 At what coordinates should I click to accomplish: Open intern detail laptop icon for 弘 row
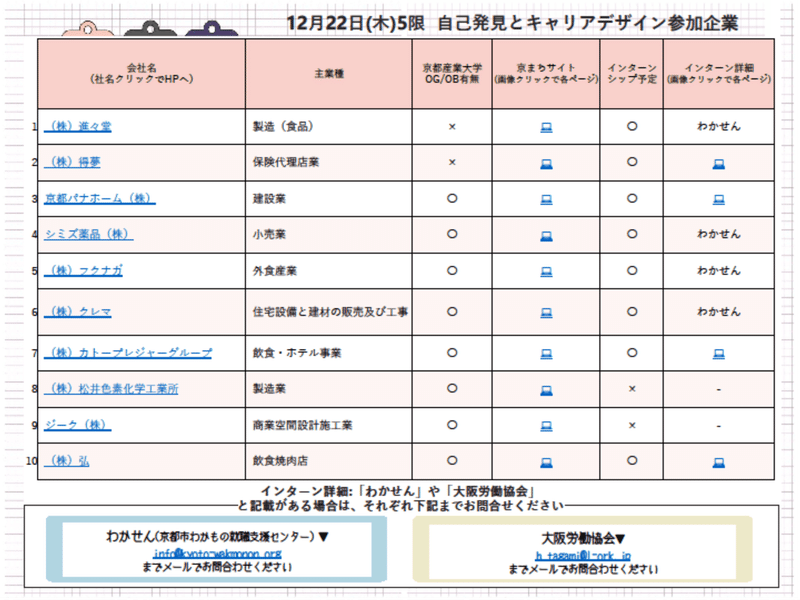point(719,463)
